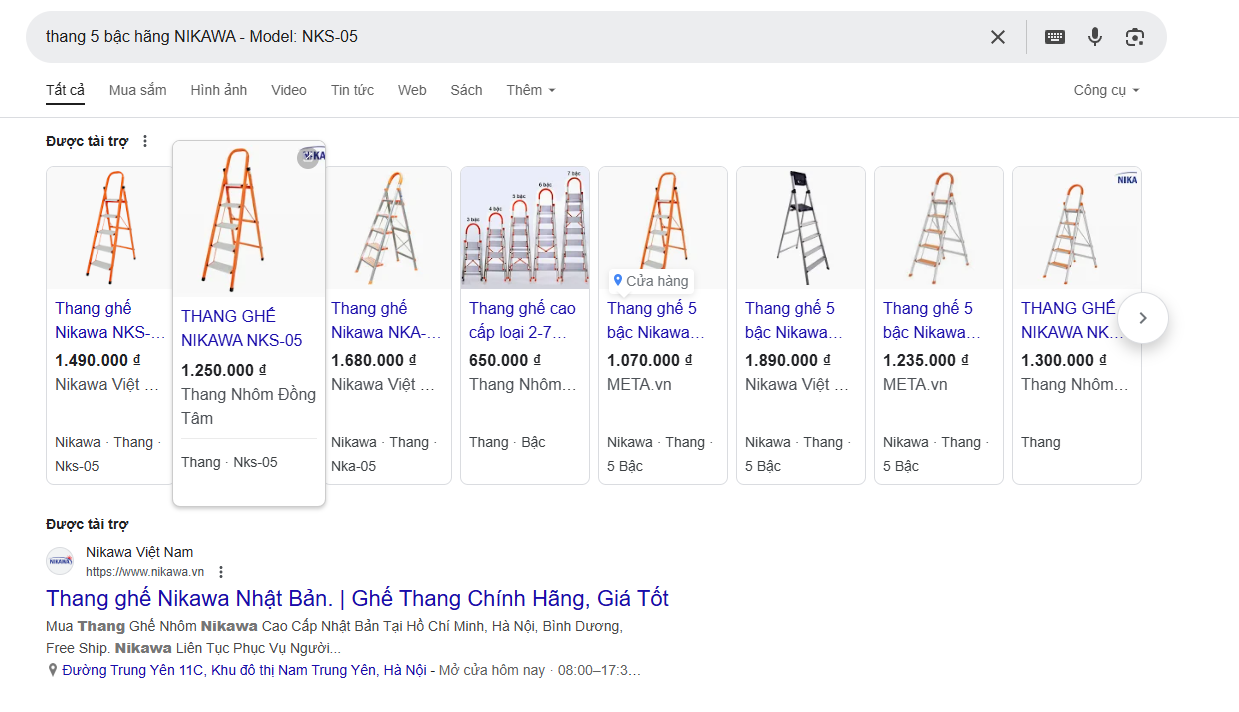Viewport: 1239px width, 712px height.
Task: Click the 650.000 đ multi-ladder product image
Action: click(524, 229)
